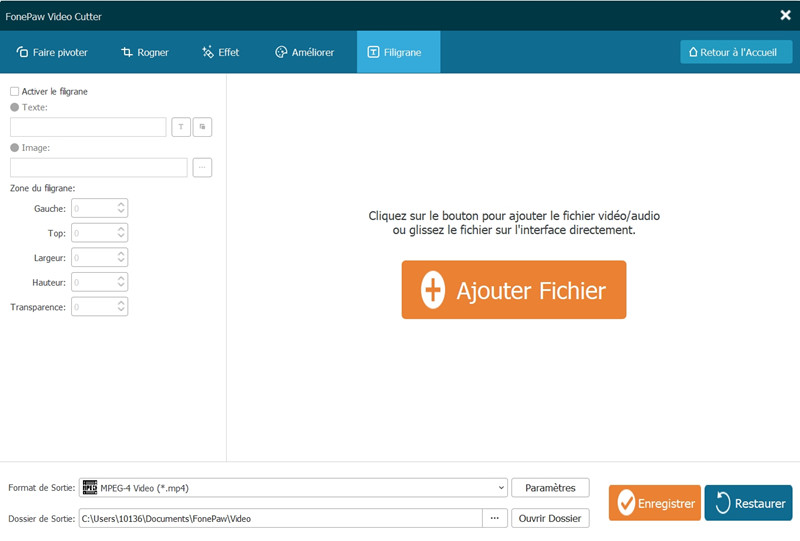This screenshot has height=541, width=800.
Task: Open the Faire pivoter tab
Action: (x=53, y=52)
